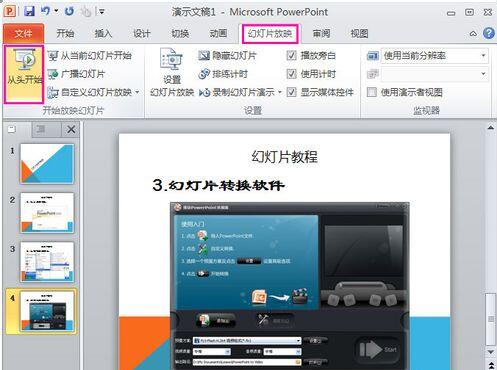Open Customize Quick Access Toolbar dropdown
The image size is (497, 370).
[101, 12]
